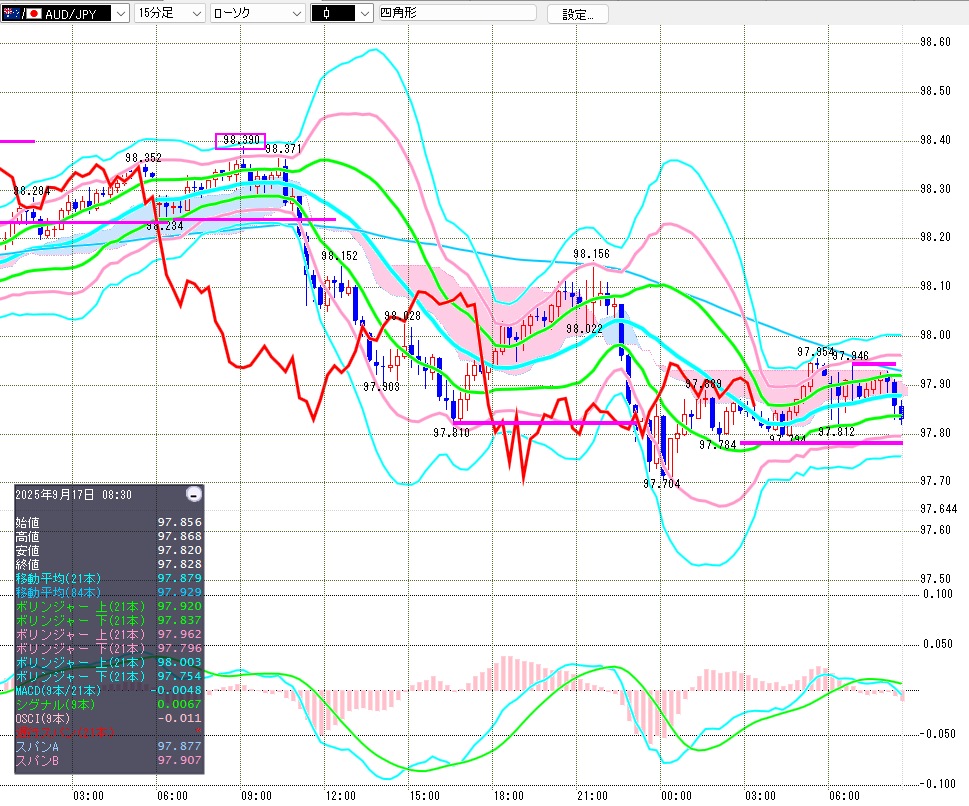Viewport: 969px width, 806px height.
Task: Click the Japanese flag icon
Action: tap(34, 13)
